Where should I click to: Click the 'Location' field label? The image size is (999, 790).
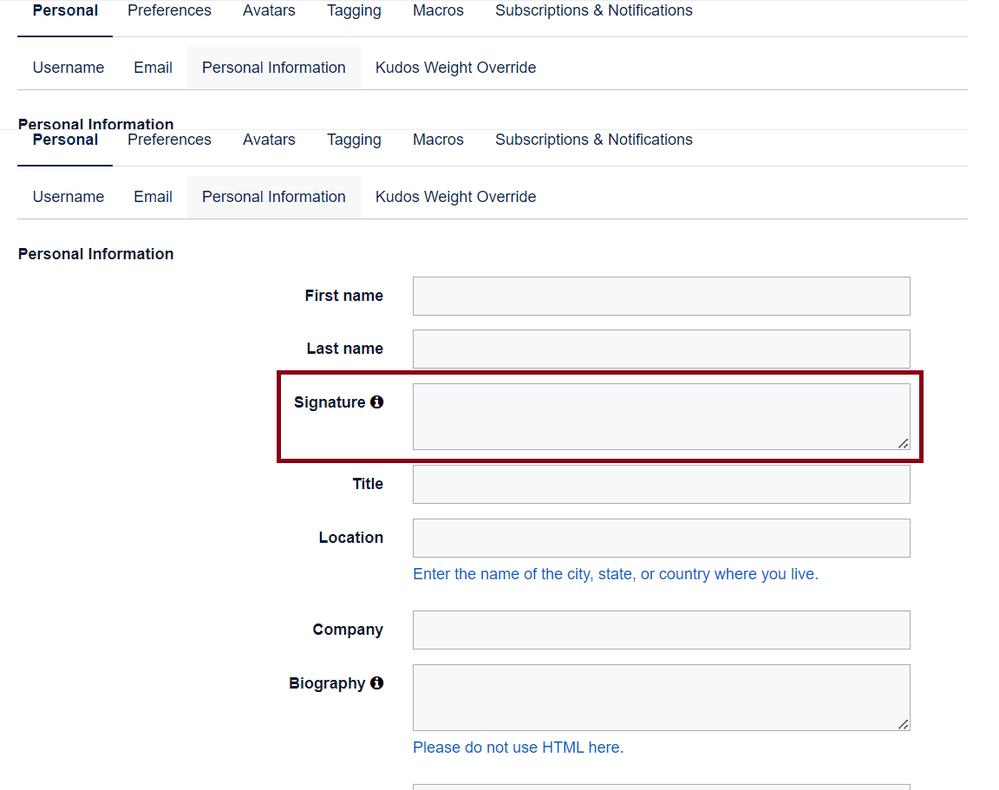pyautogui.click(x=351, y=538)
